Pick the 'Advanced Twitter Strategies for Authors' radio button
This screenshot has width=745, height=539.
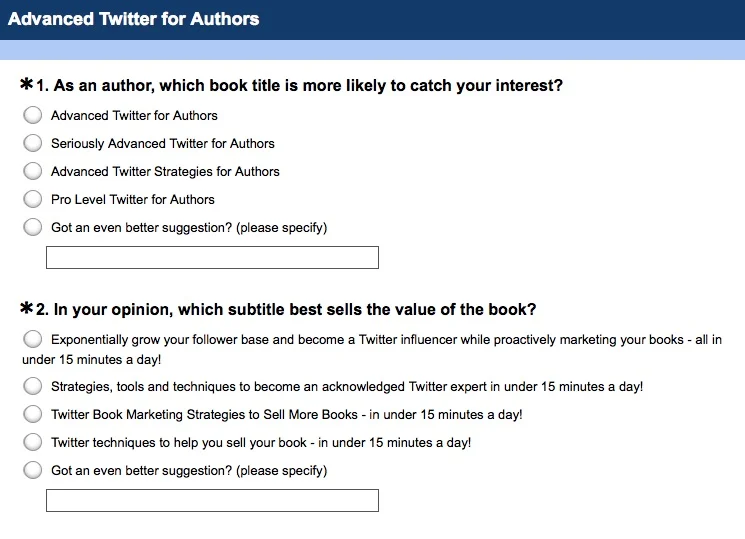(33, 171)
